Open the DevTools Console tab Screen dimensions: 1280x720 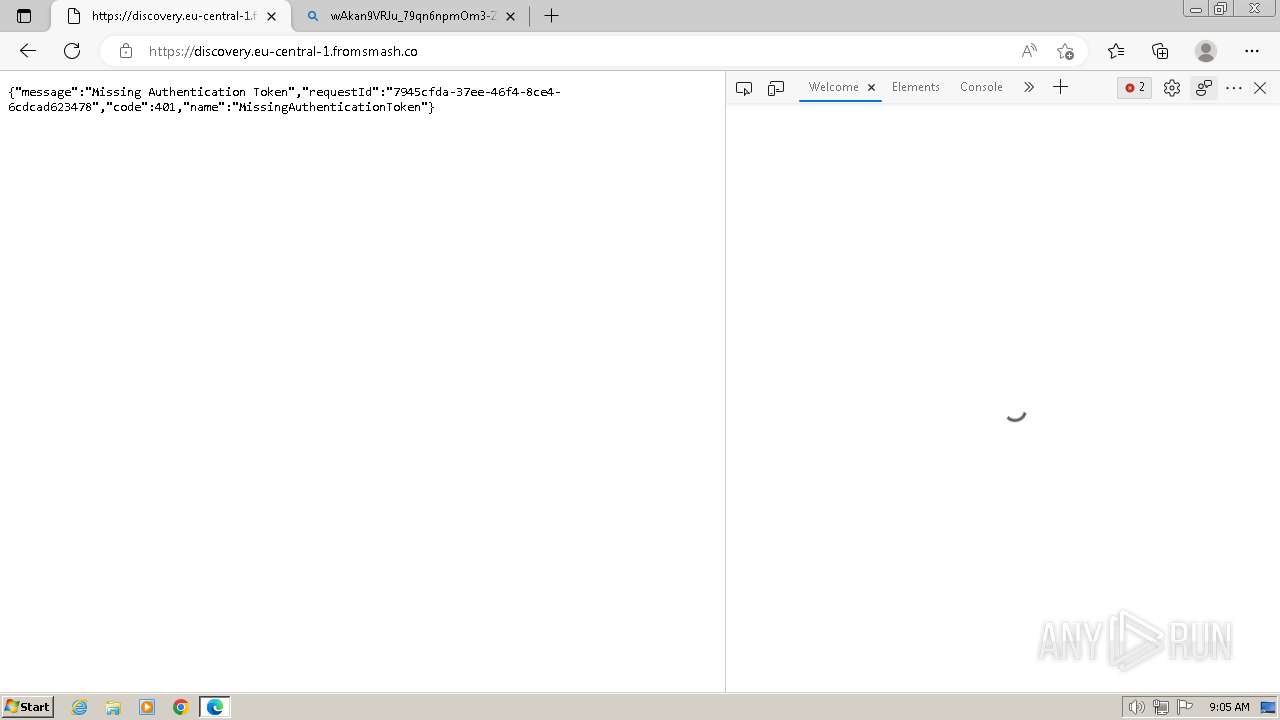coord(981,87)
